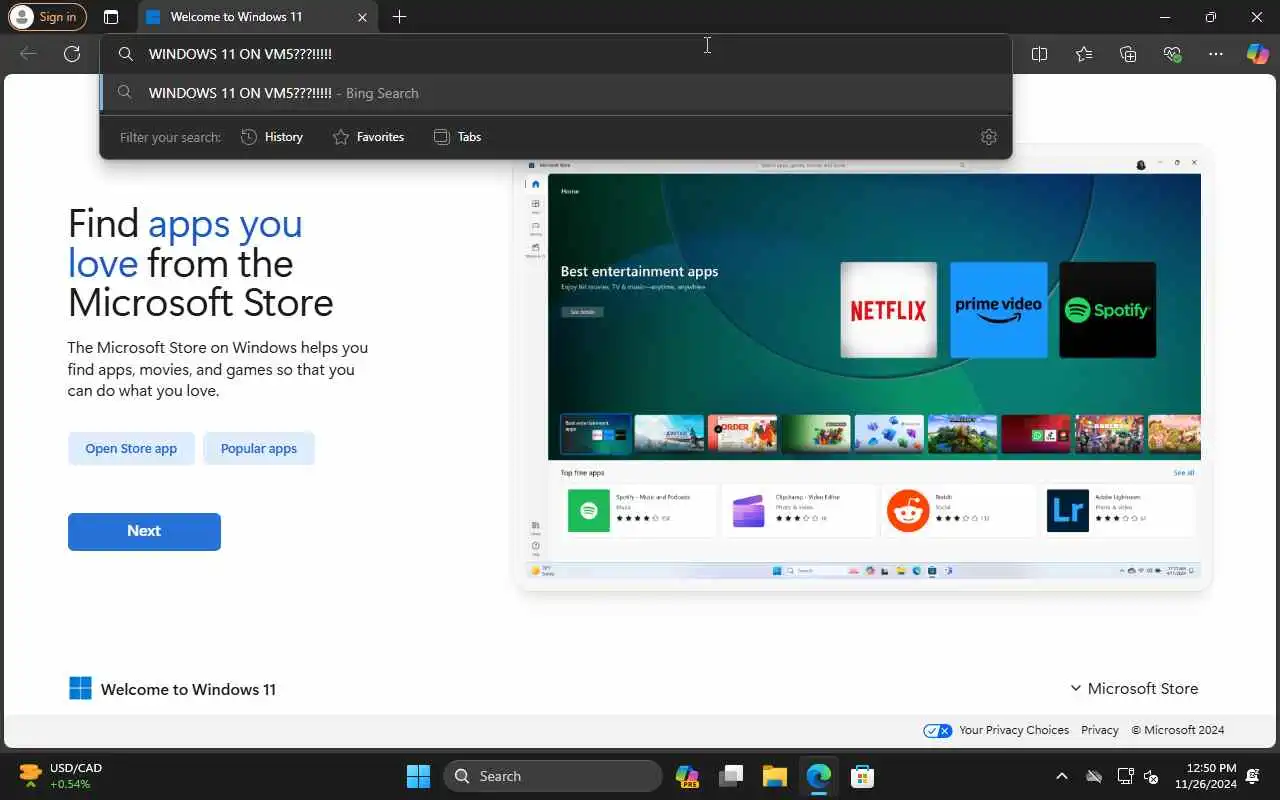Open Microsoft Store on taskbar
1280x800 pixels.
(x=862, y=776)
